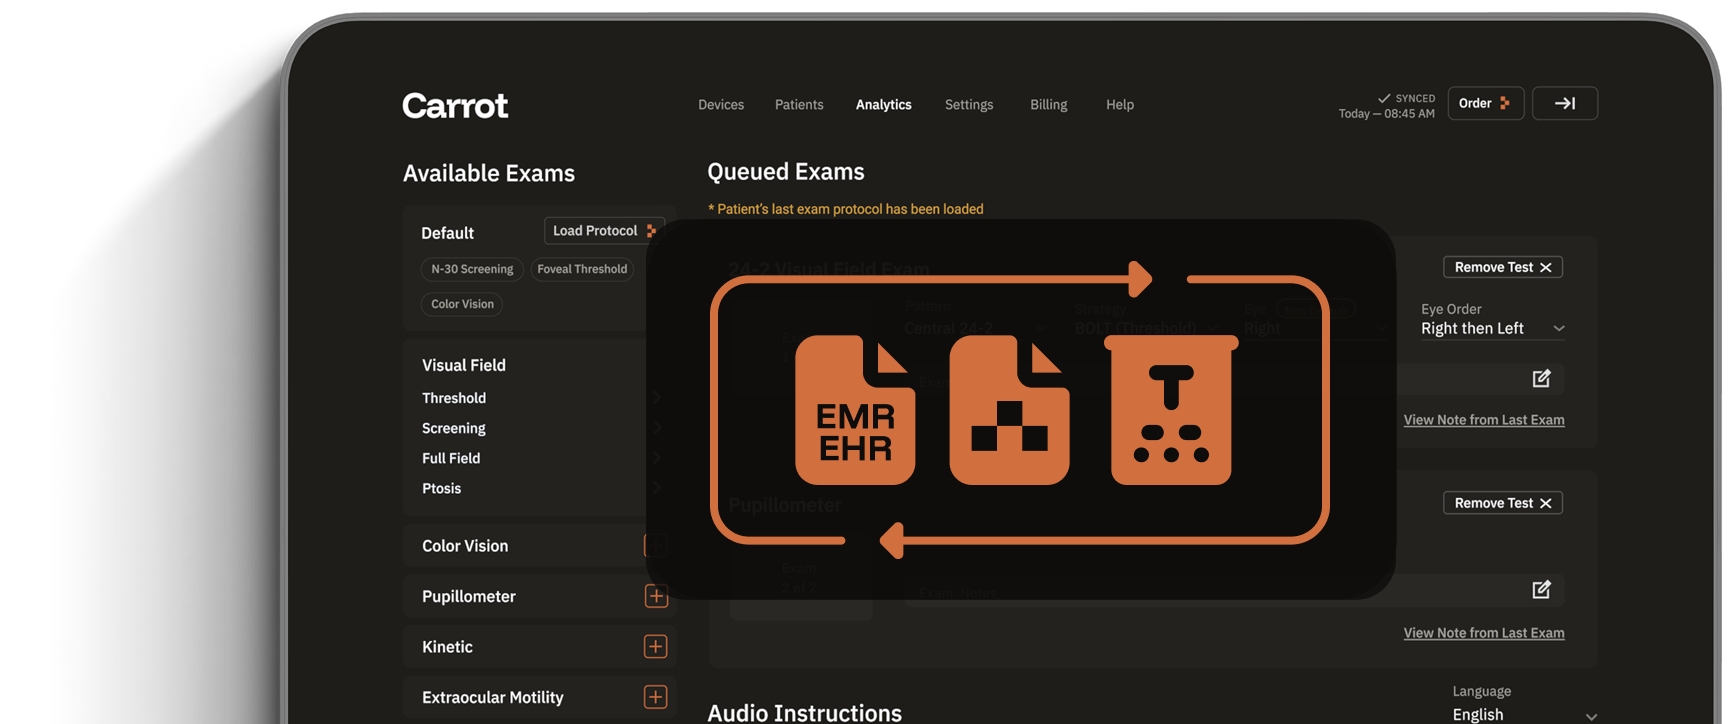
Task: Open the Eye Order dropdown
Action: [1492, 328]
